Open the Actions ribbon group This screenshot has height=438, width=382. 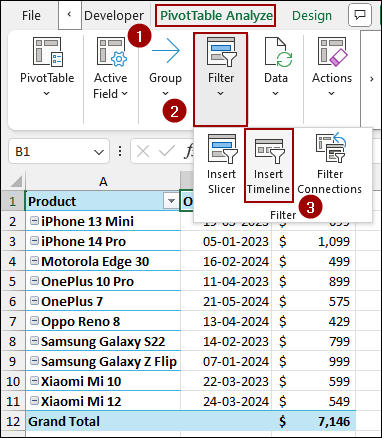pyautogui.click(x=332, y=68)
